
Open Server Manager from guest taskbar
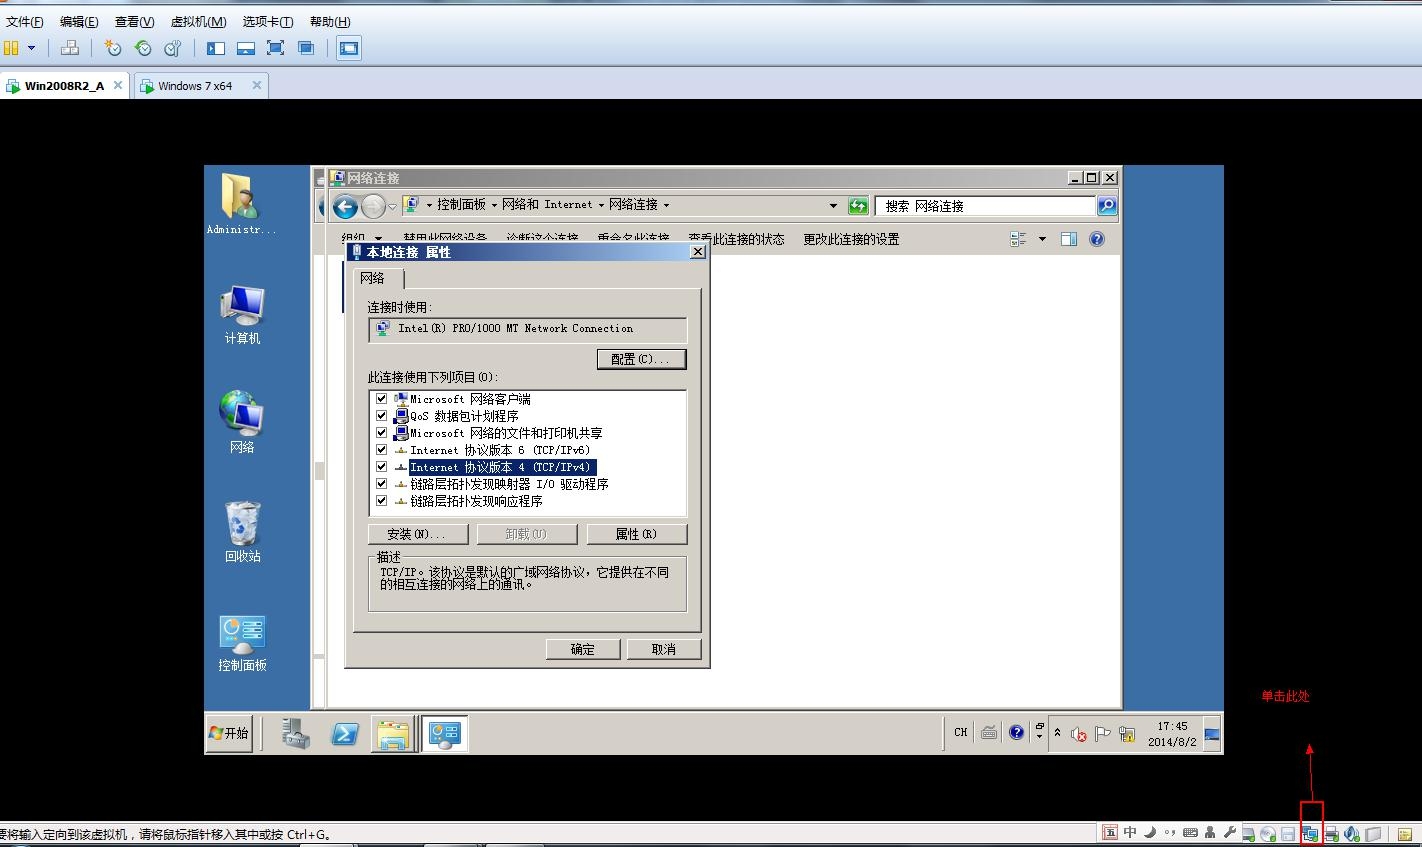(x=296, y=733)
